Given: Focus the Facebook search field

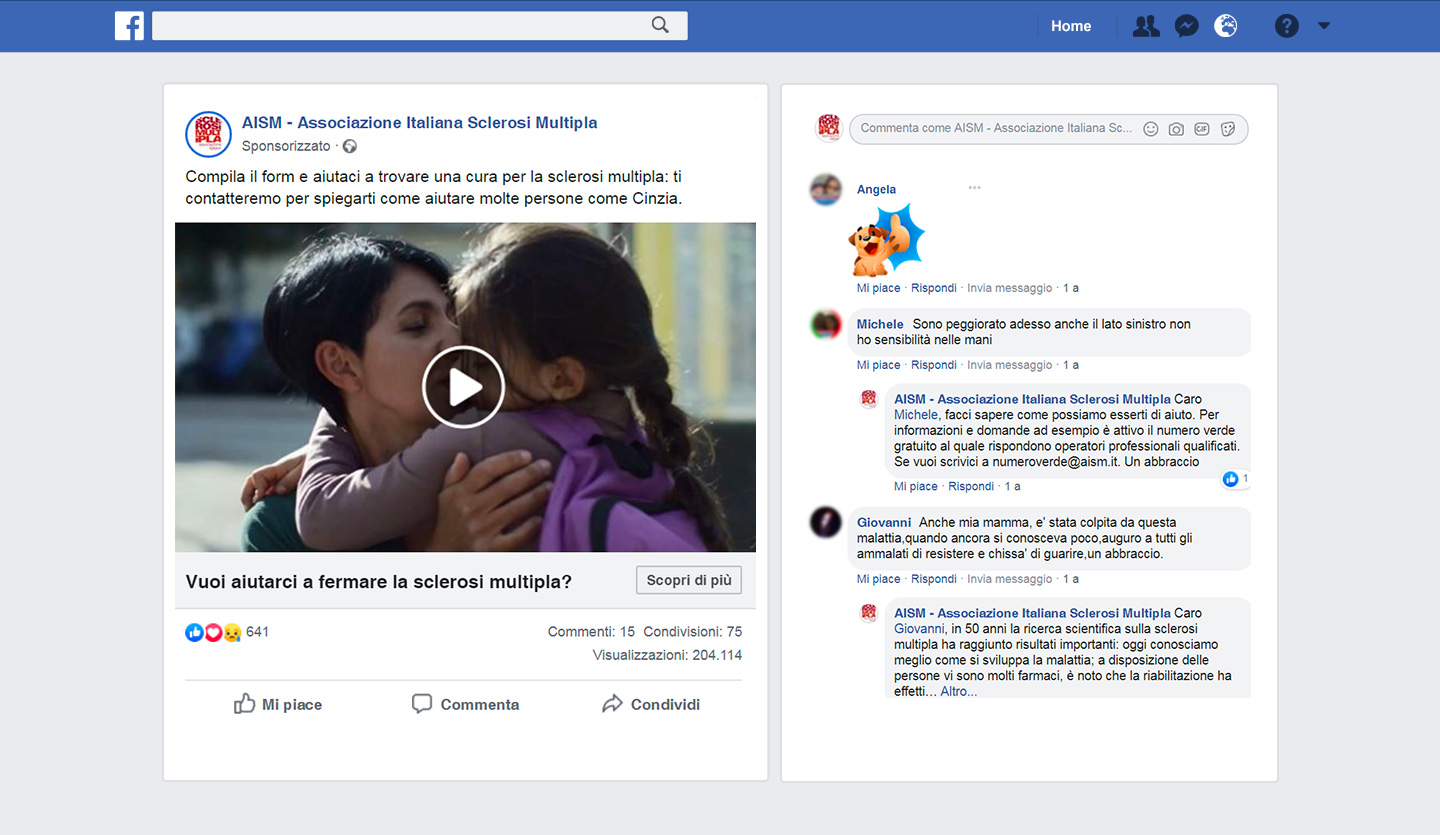Looking at the screenshot, I should [x=419, y=26].
